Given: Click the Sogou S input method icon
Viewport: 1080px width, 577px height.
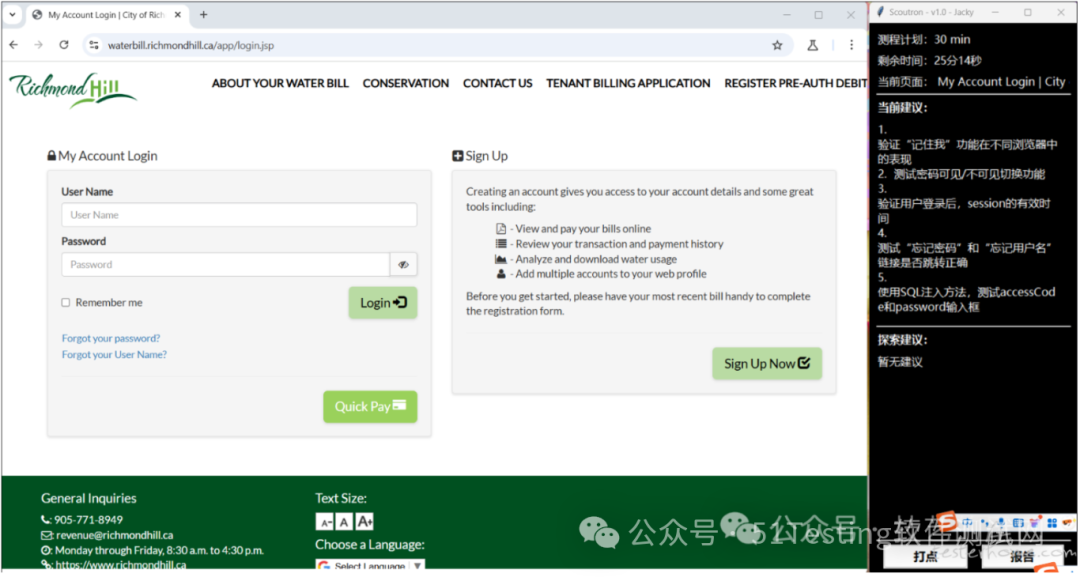Looking at the screenshot, I should [947, 521].
